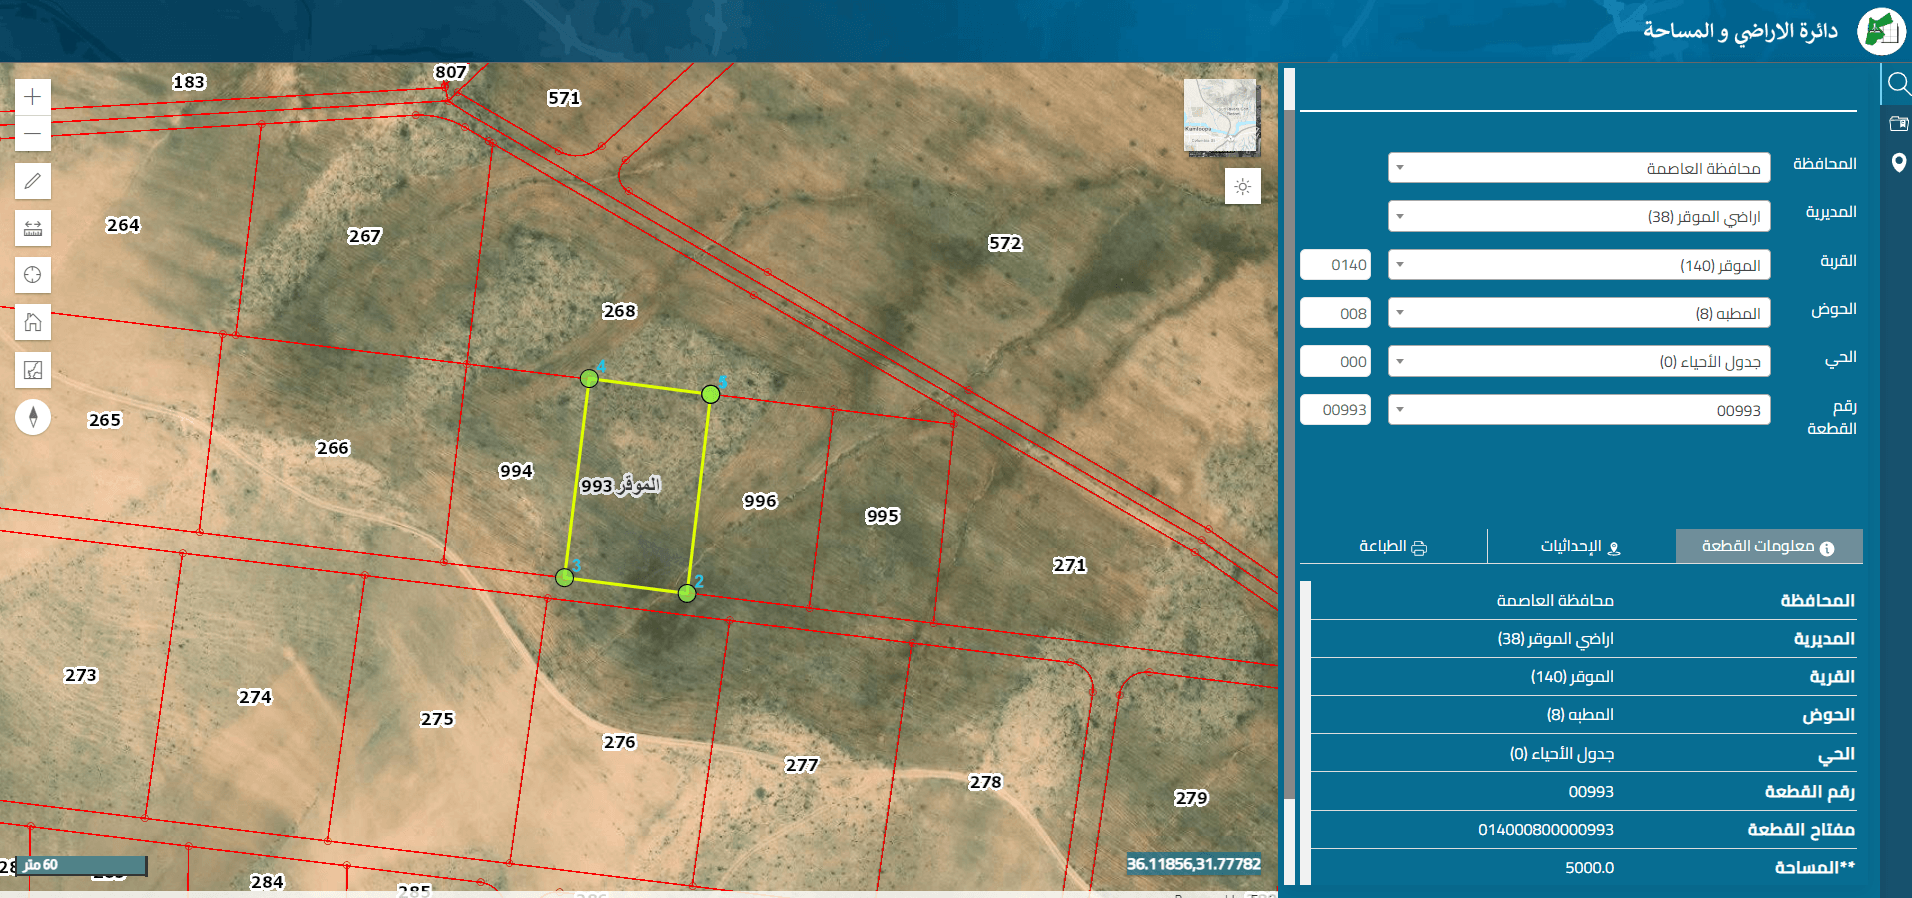
Task: Click parcel 994 label on map
Action: 516,471
